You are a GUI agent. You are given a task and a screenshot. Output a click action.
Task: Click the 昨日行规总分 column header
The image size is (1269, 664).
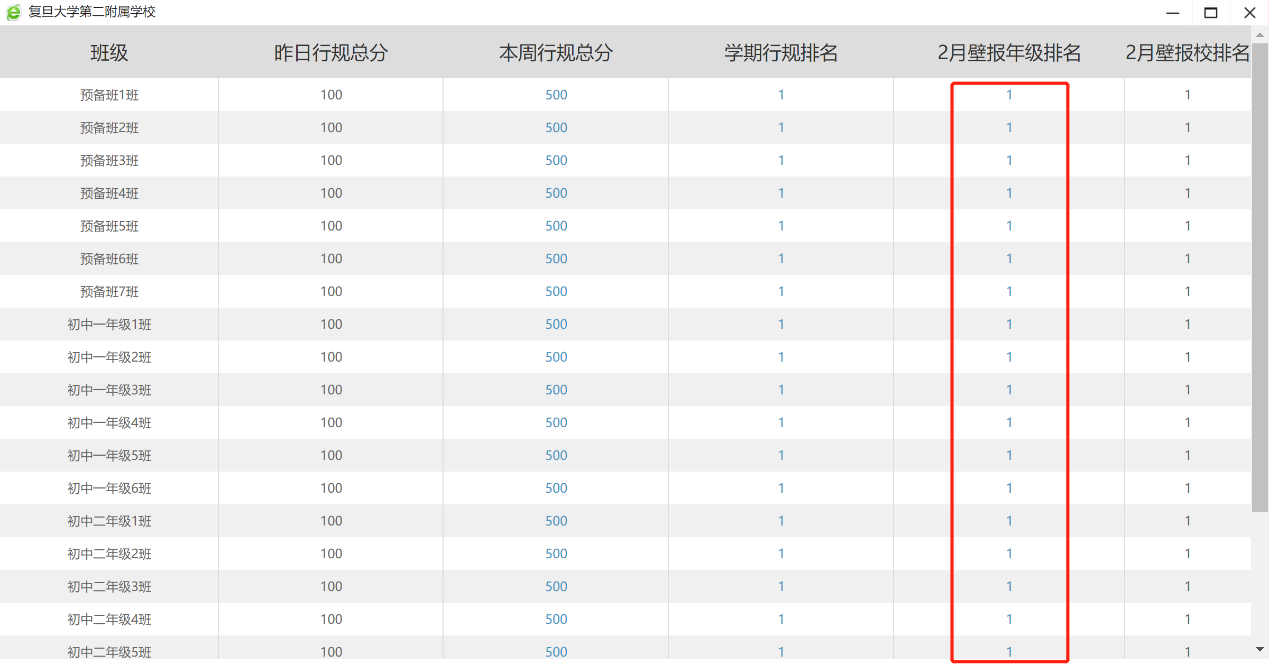click(x=331, y=53)
